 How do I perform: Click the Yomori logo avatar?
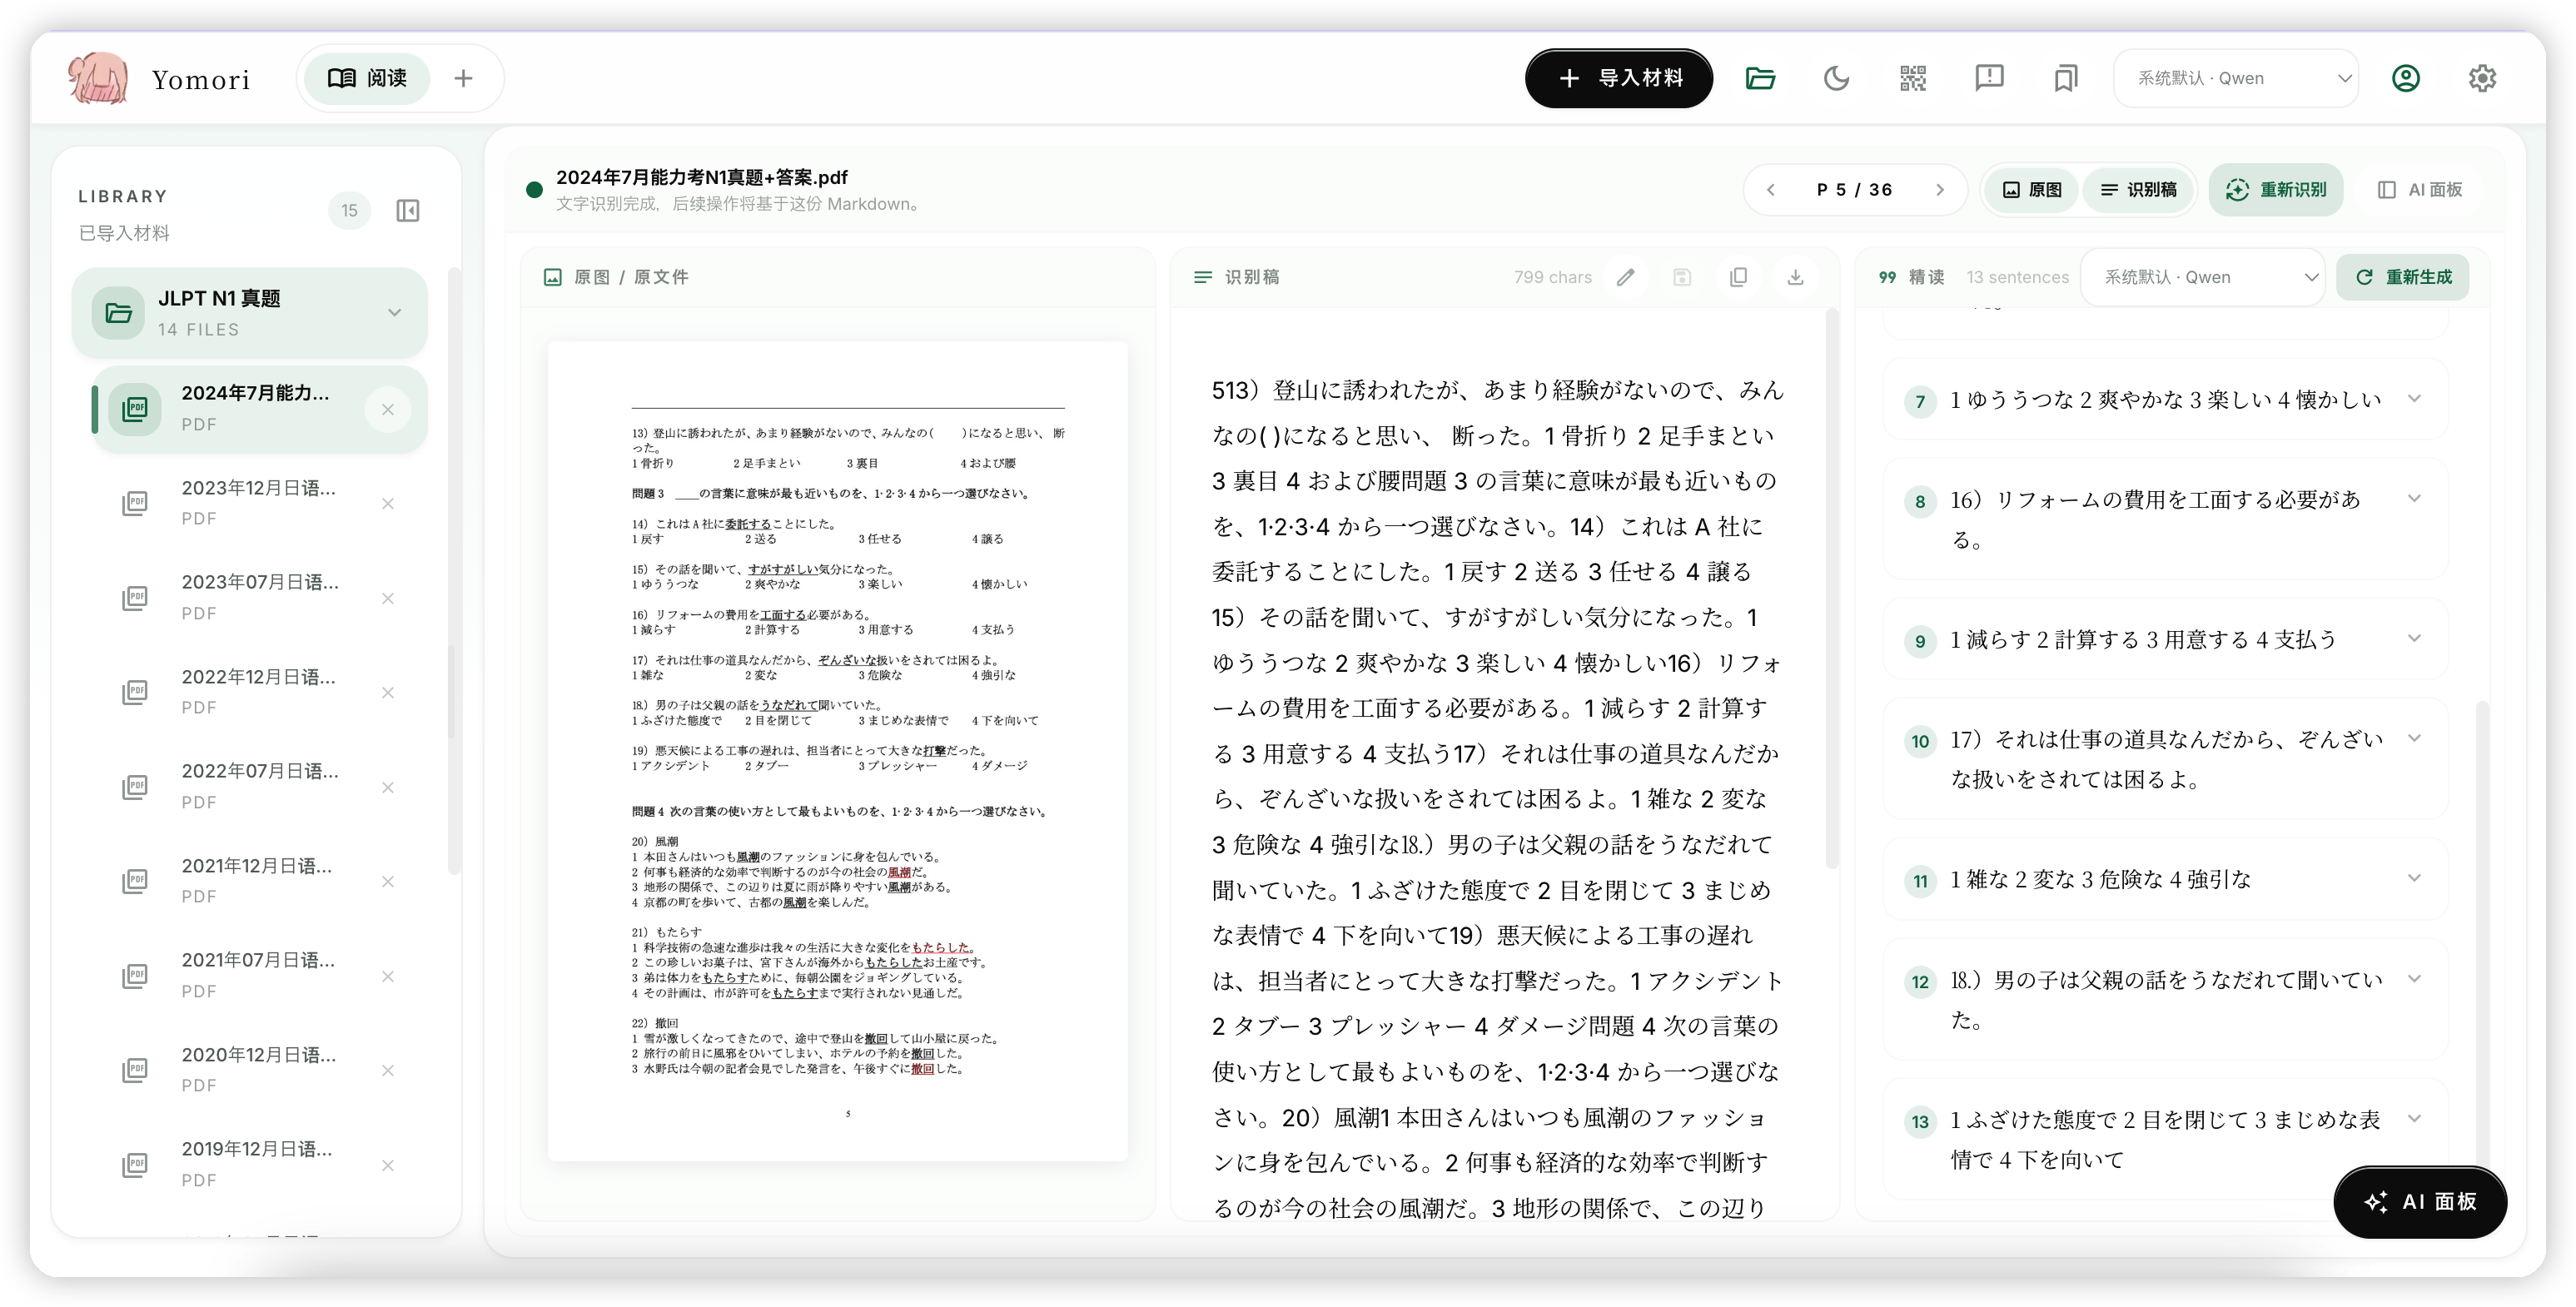(x=97, y=78)
